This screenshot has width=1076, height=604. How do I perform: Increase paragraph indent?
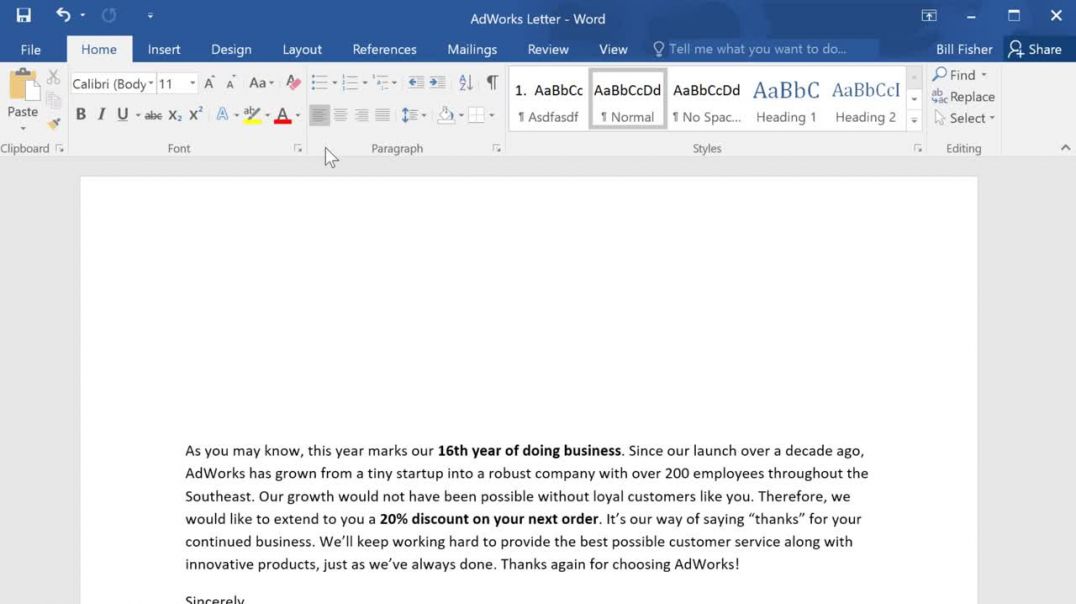437,83
